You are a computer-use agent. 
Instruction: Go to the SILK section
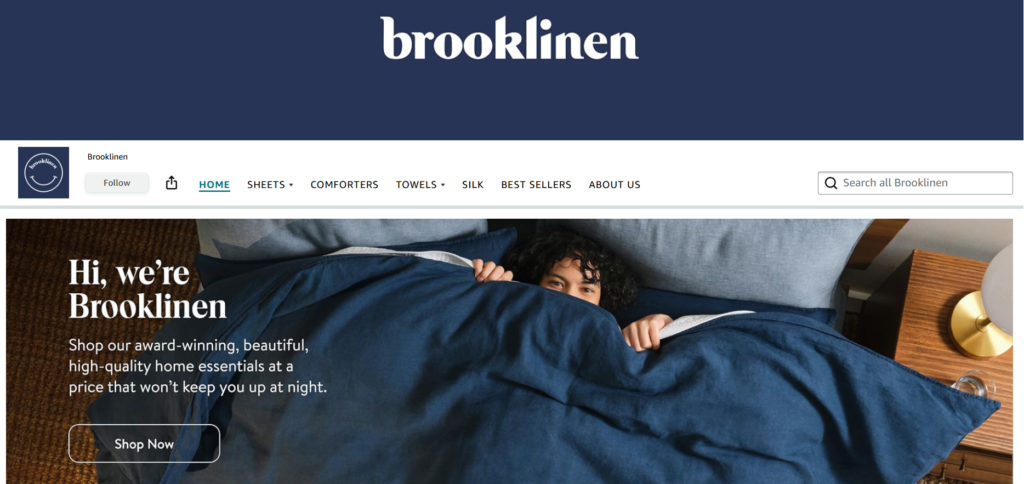tap(473, 185)
